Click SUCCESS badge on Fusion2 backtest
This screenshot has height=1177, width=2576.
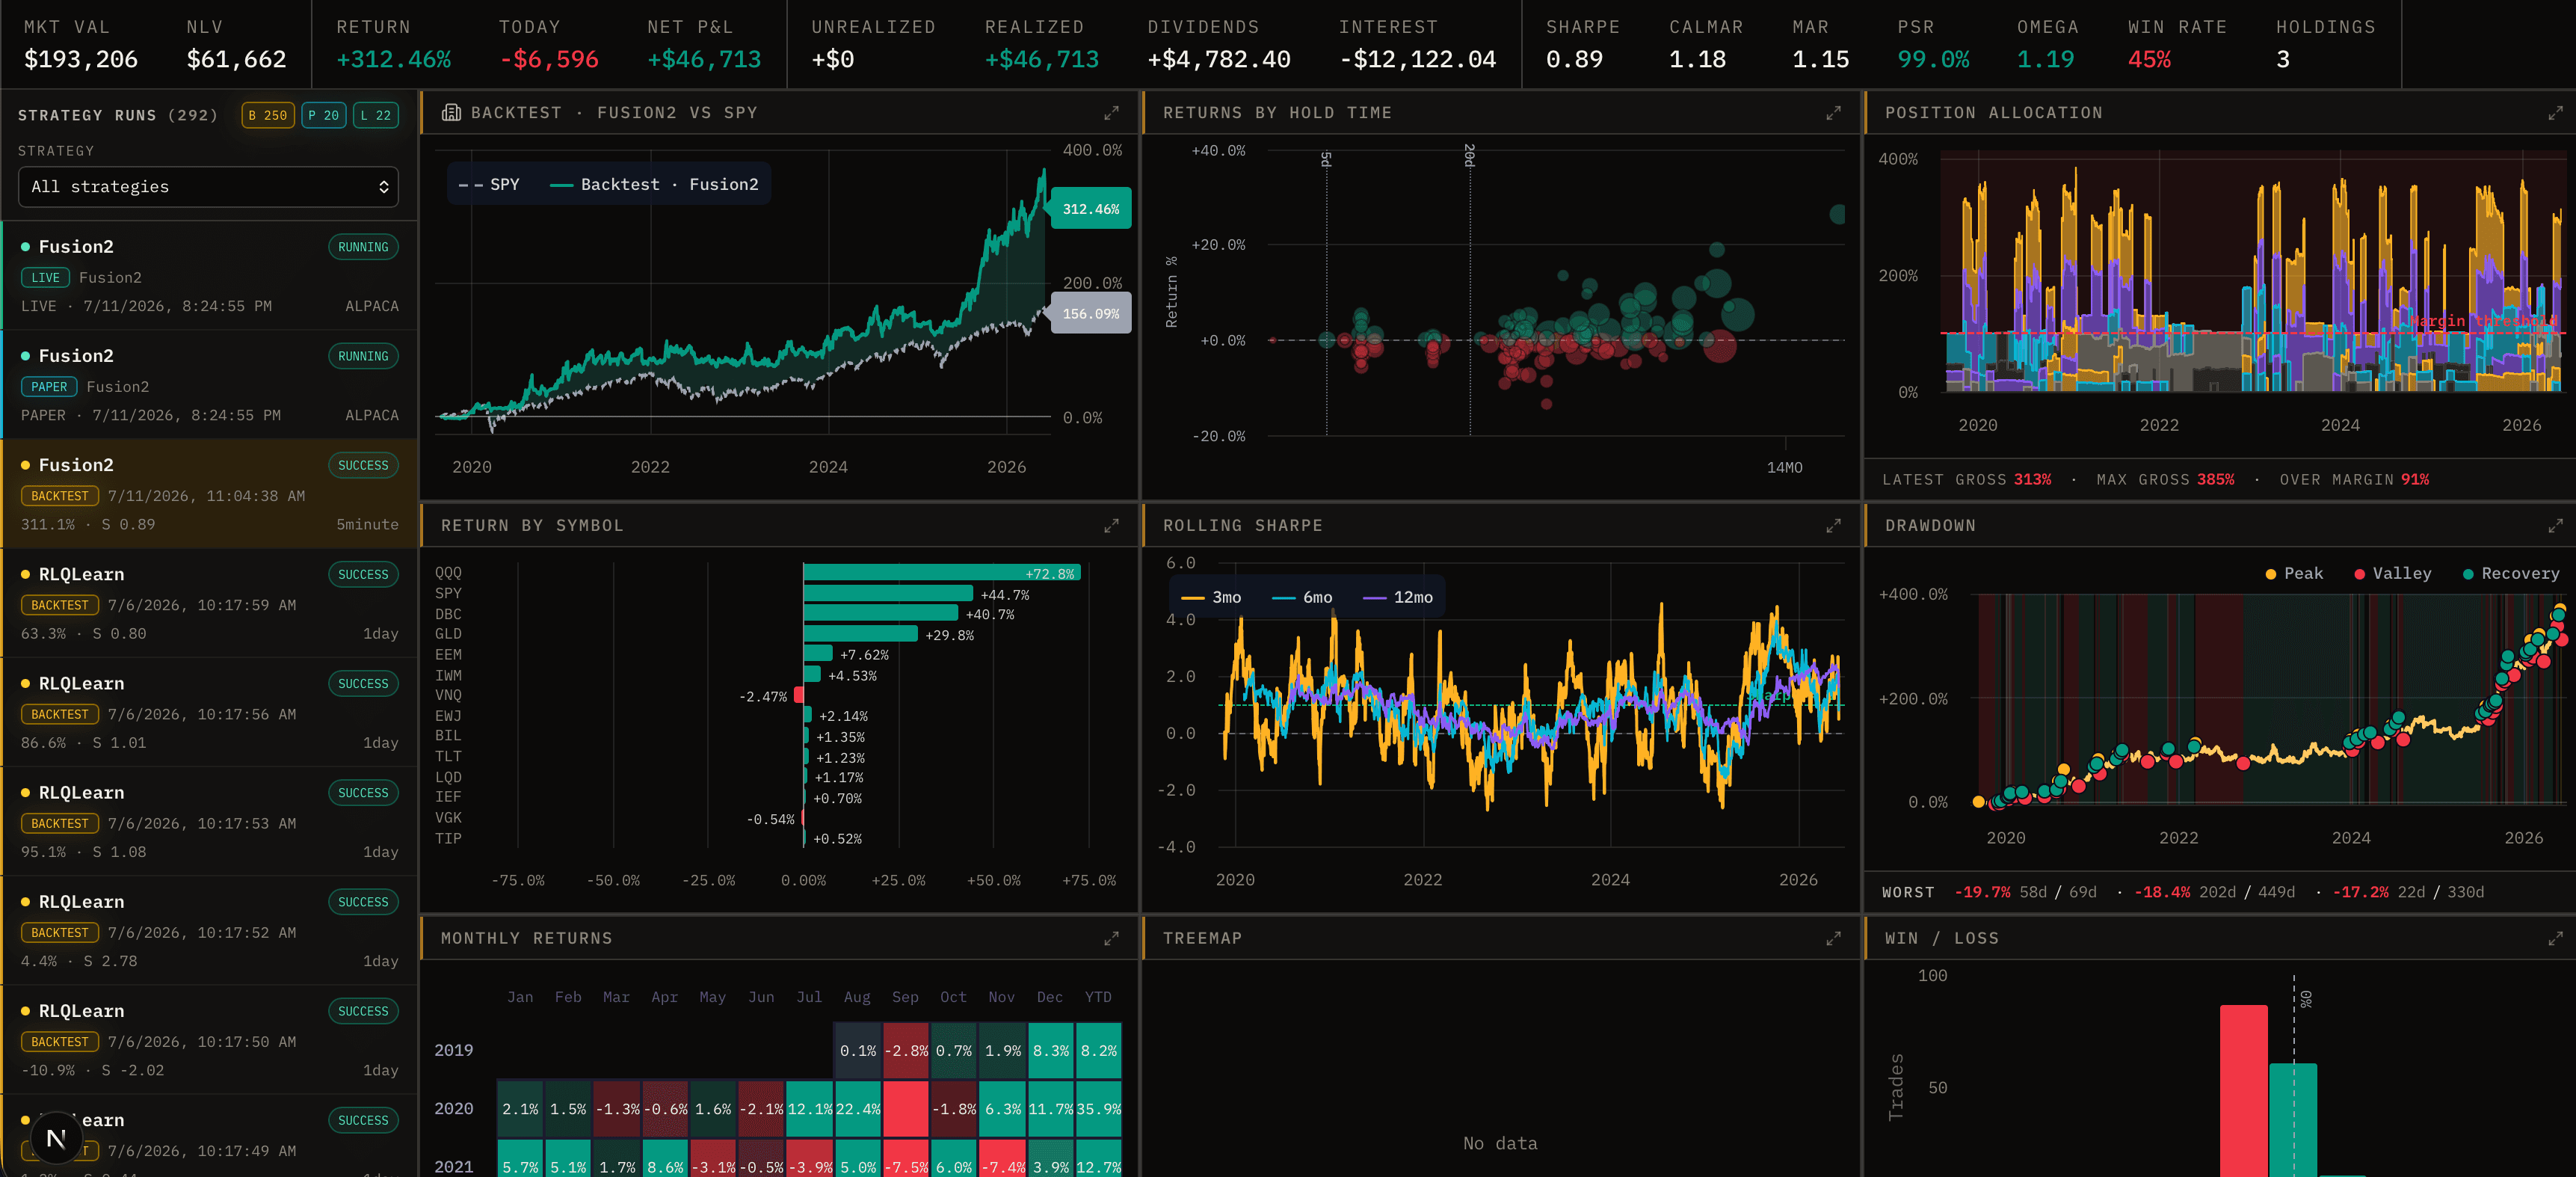pyautogui.click(x=363, y=466)
